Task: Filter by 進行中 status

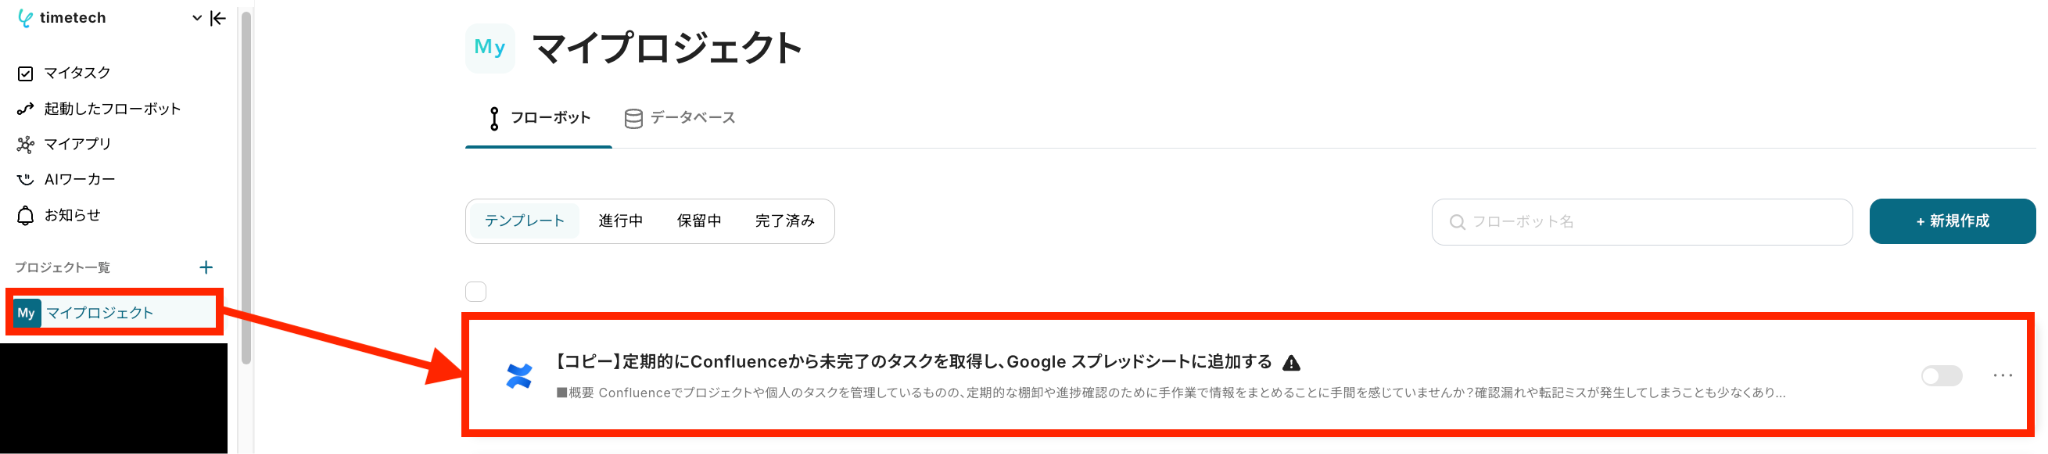Action: click(x=620, y=221)
